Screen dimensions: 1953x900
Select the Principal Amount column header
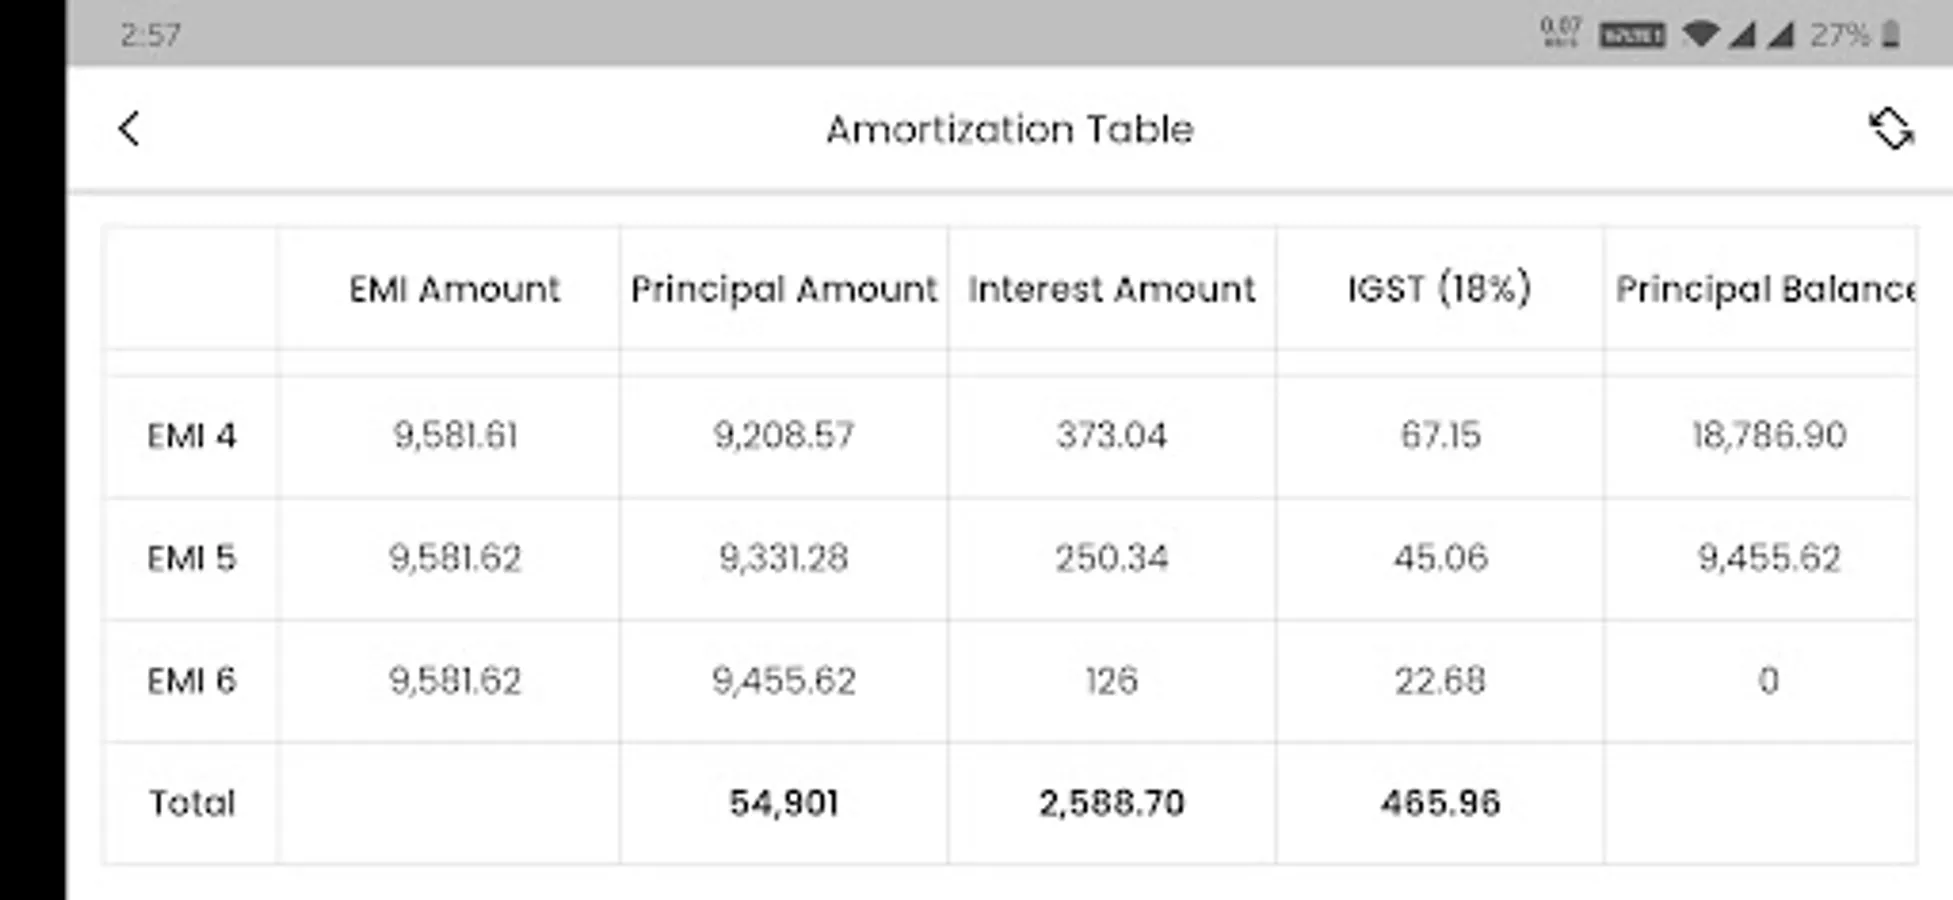(x=783, y=289)
